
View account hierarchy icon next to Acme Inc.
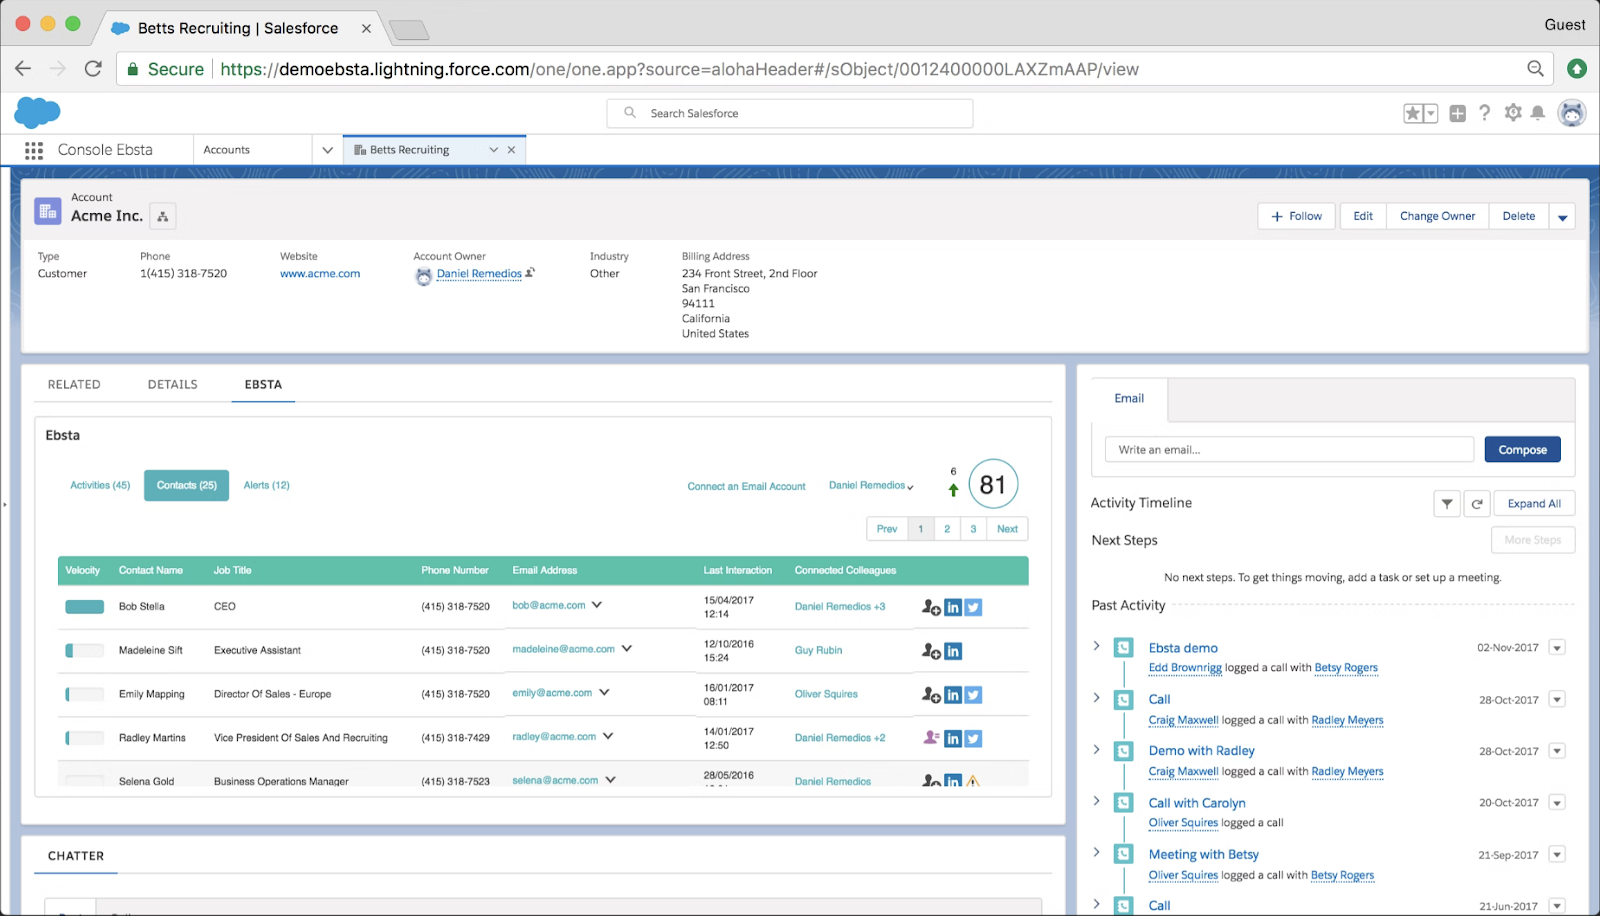[163, 216]
